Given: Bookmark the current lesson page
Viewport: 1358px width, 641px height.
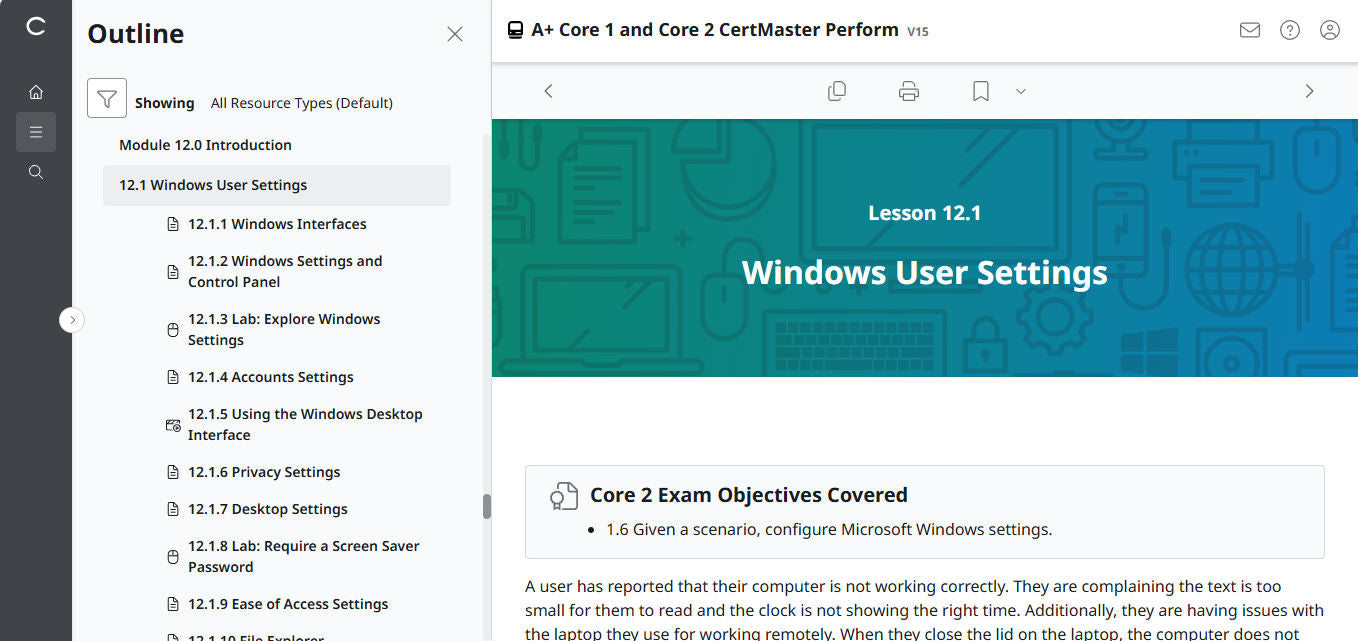Looking at the screenshot, I should click(979, 90).
